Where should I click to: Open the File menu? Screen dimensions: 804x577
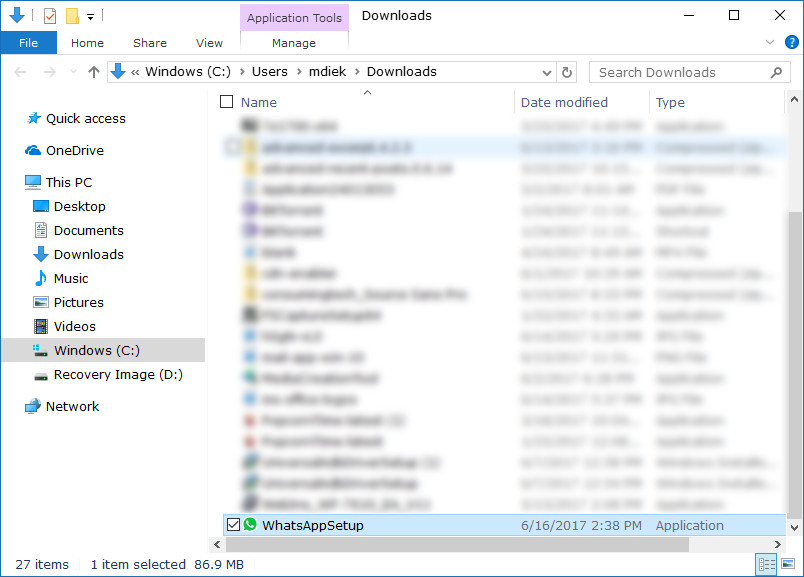28,43
